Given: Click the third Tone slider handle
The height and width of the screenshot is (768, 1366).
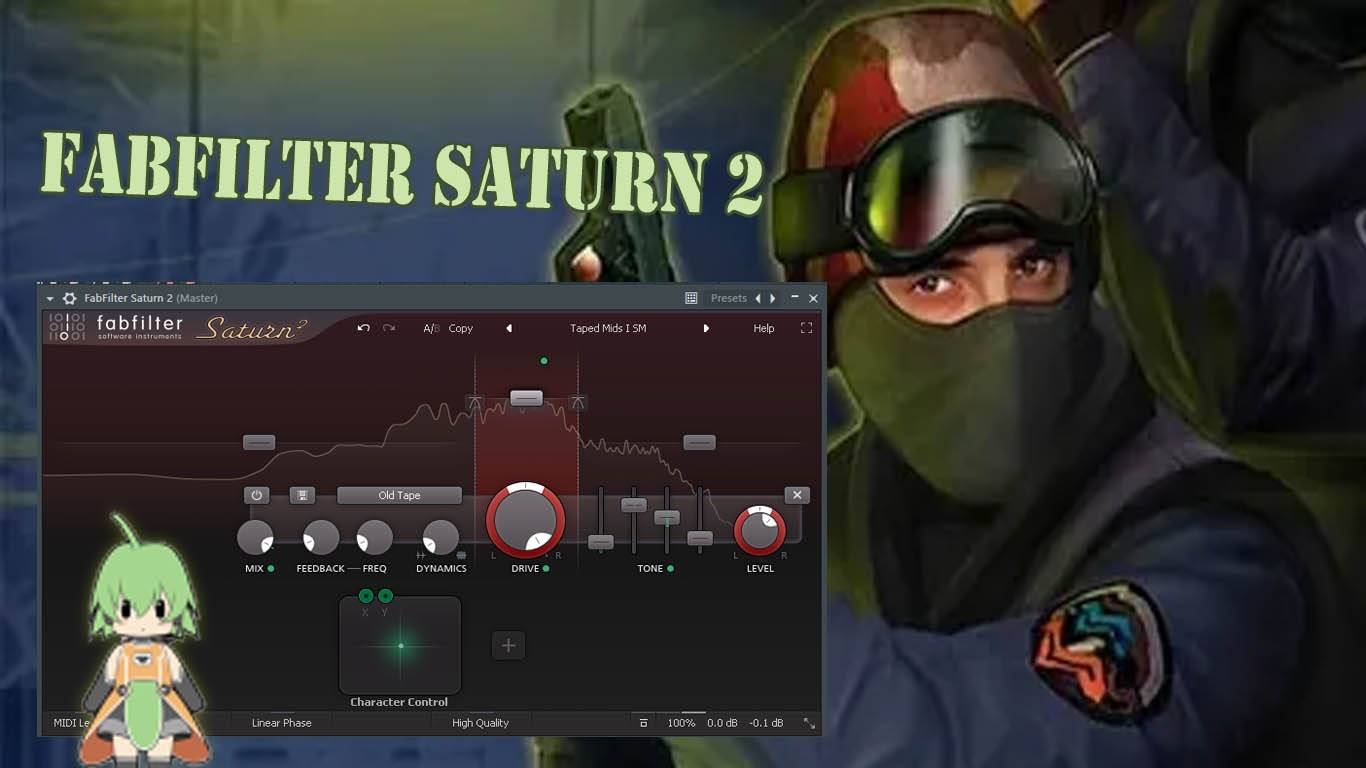Looking at the screenshot, I should point(667,517).
